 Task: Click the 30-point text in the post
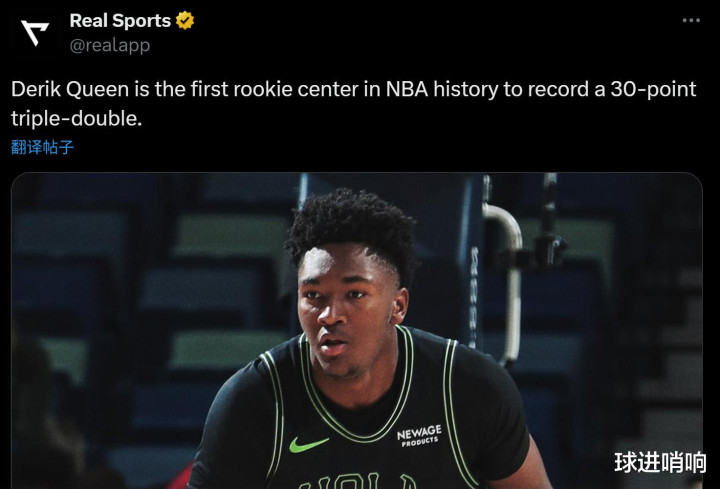653,89
